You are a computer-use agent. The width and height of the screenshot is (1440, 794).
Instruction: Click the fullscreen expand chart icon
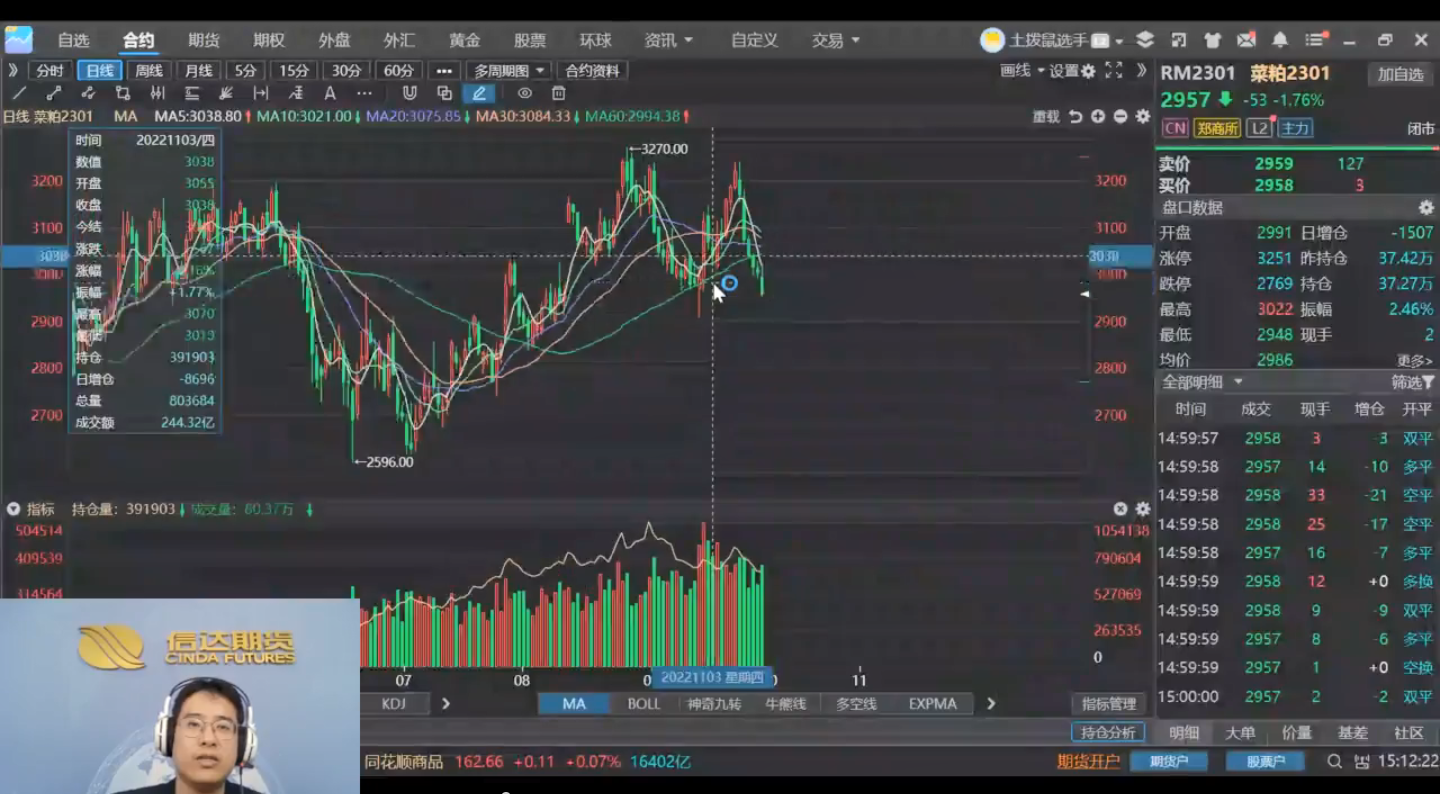pos(1114,70)
